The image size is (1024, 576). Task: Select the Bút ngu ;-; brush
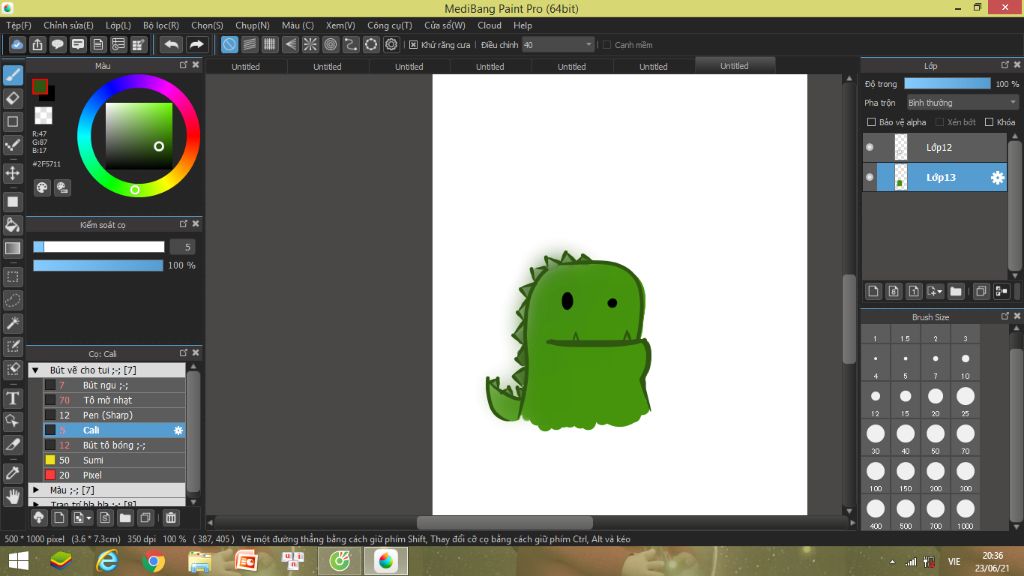pos(114,385)
